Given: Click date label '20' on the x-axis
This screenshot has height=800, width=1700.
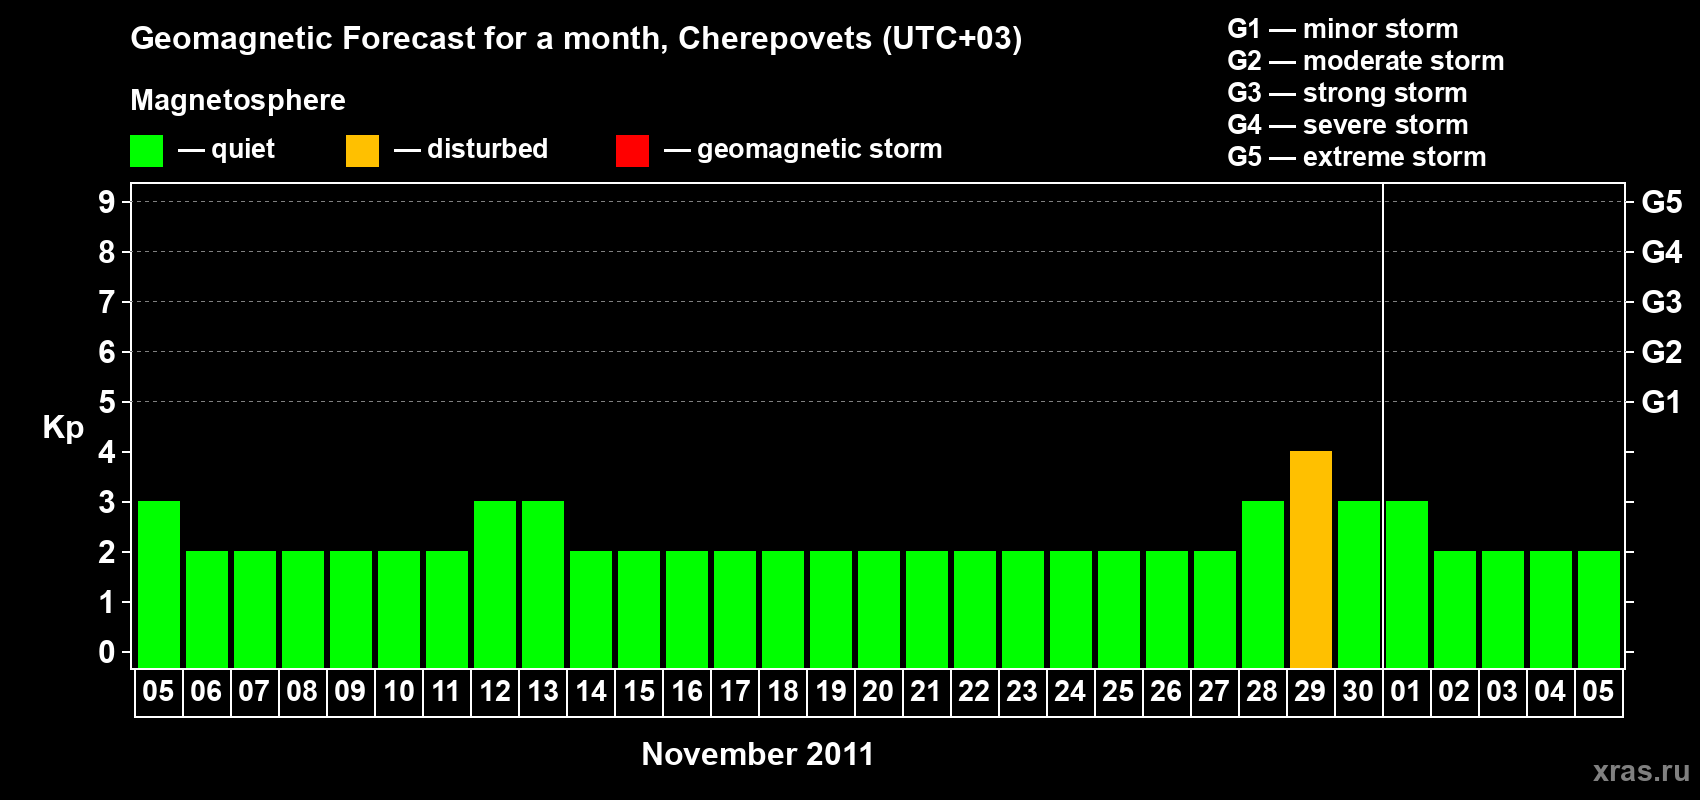Looking at the screenshot, I should 878,692.
